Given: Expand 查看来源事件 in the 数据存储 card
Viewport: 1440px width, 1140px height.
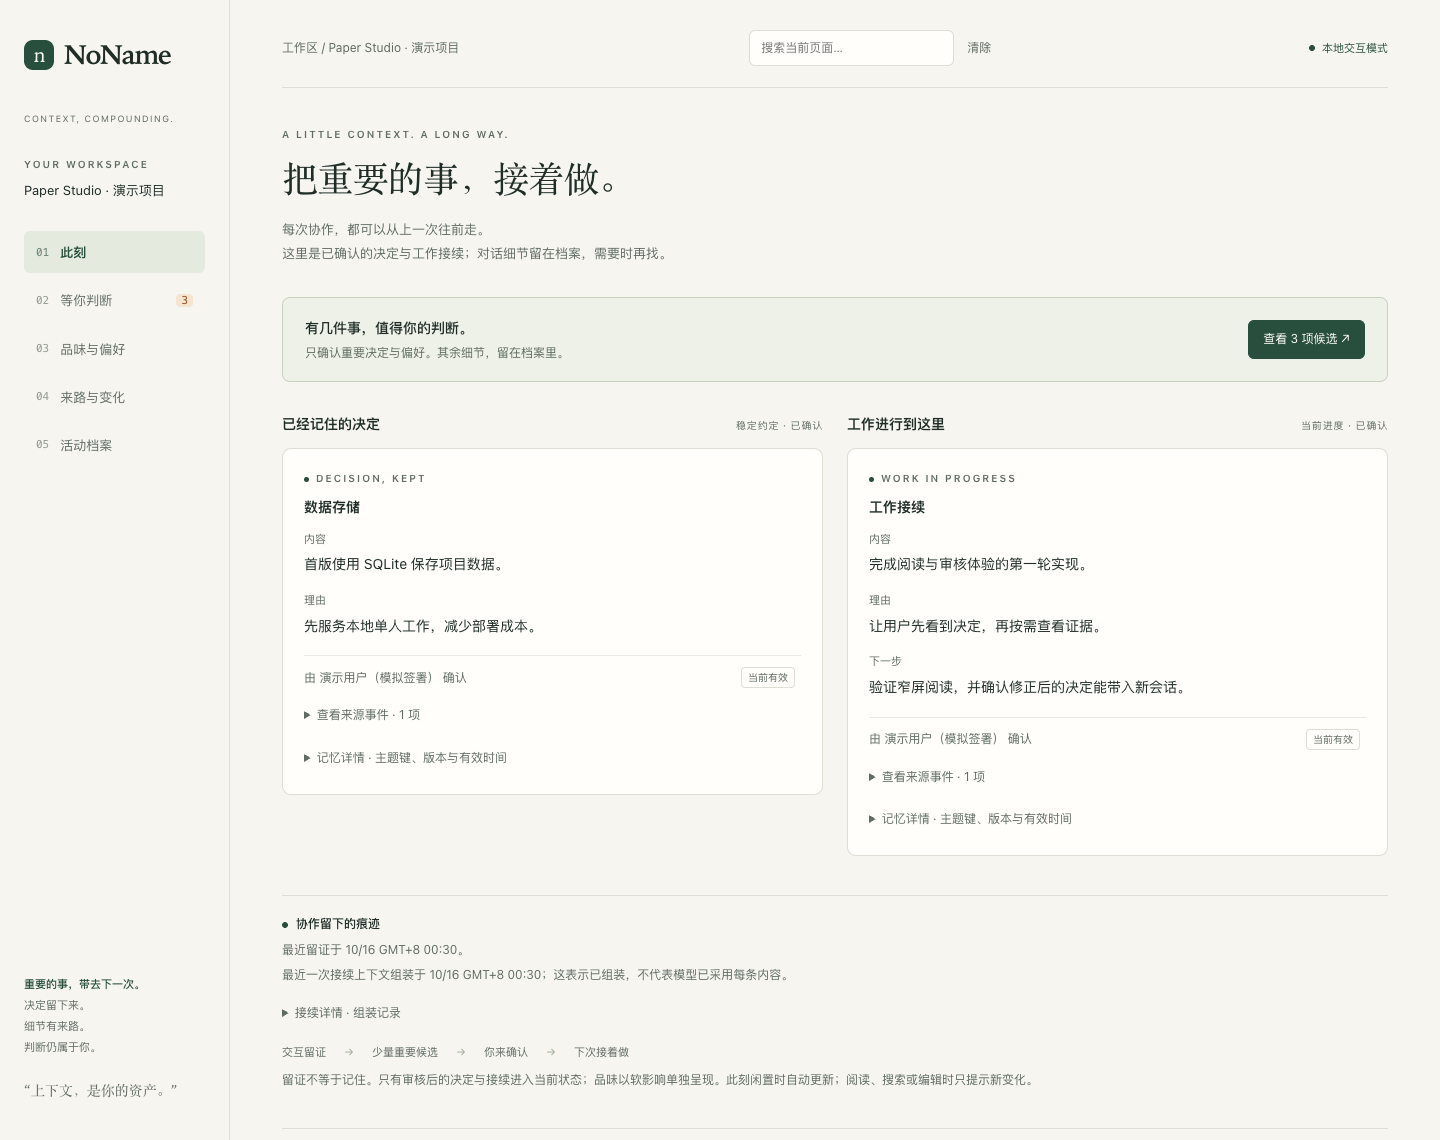Looking at the screenshot, I should click(362, 715).
